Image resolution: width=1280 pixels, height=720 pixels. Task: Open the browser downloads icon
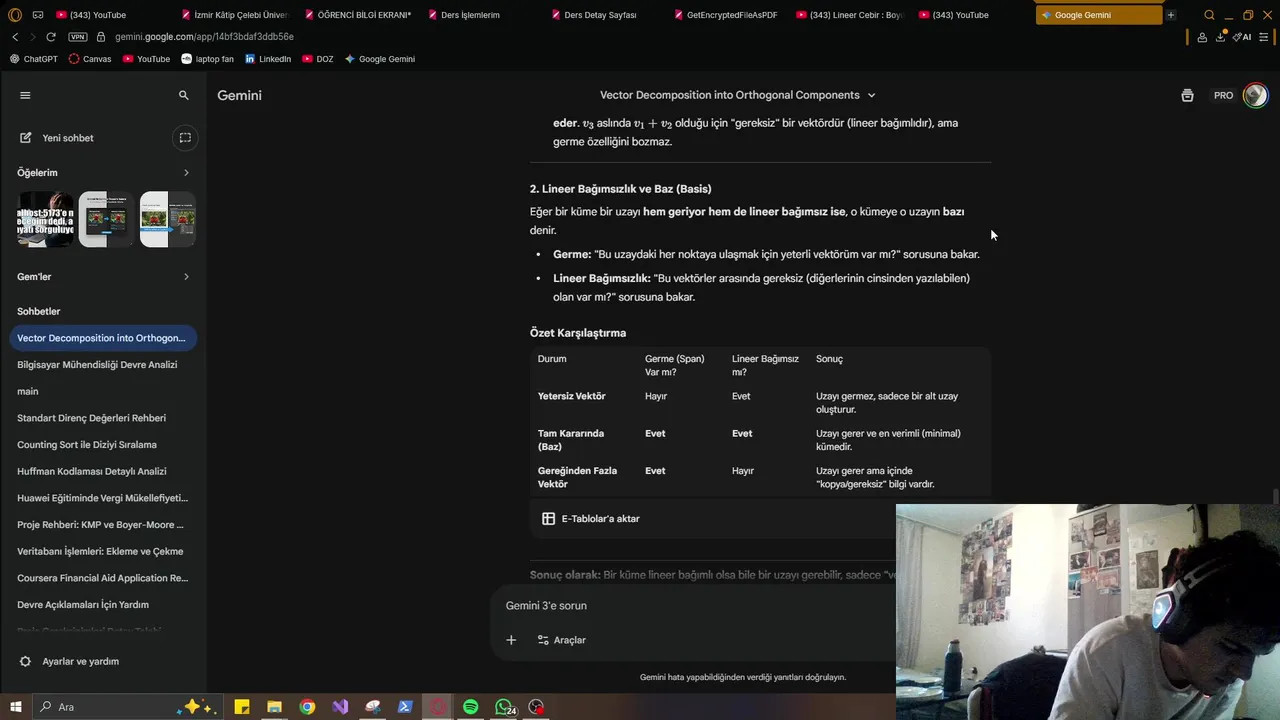tap(1221, 37)
